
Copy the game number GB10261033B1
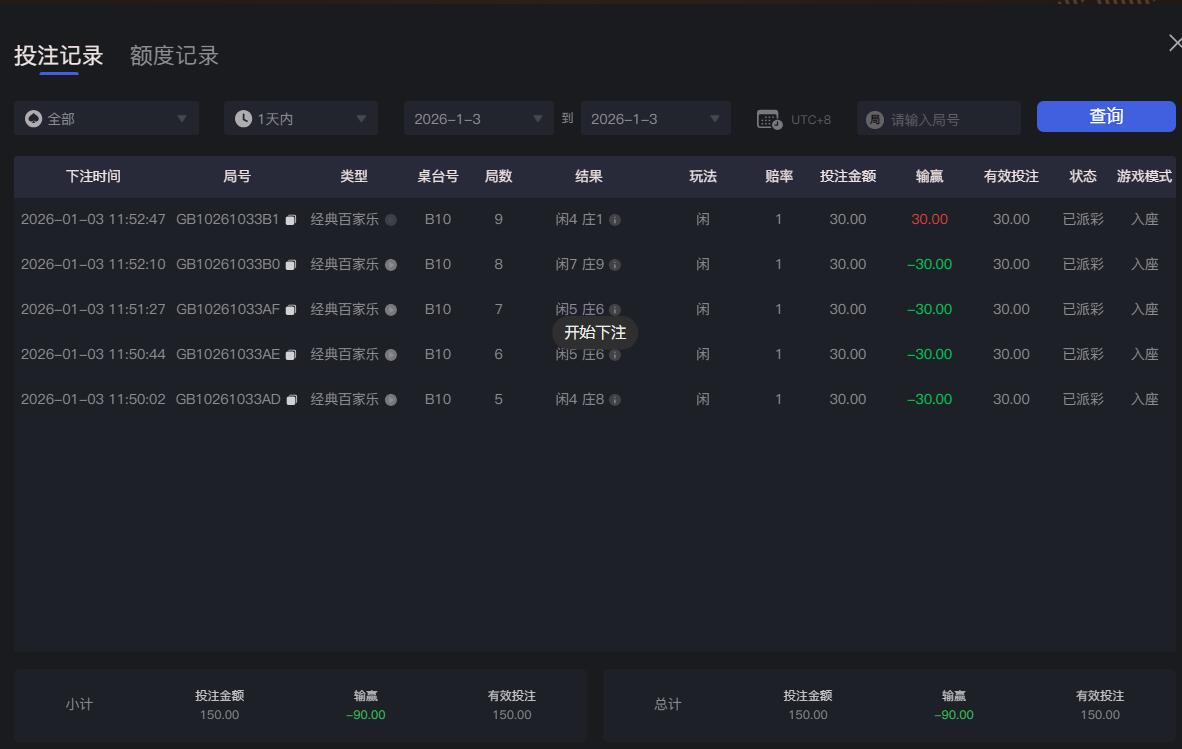pos(291,219)
